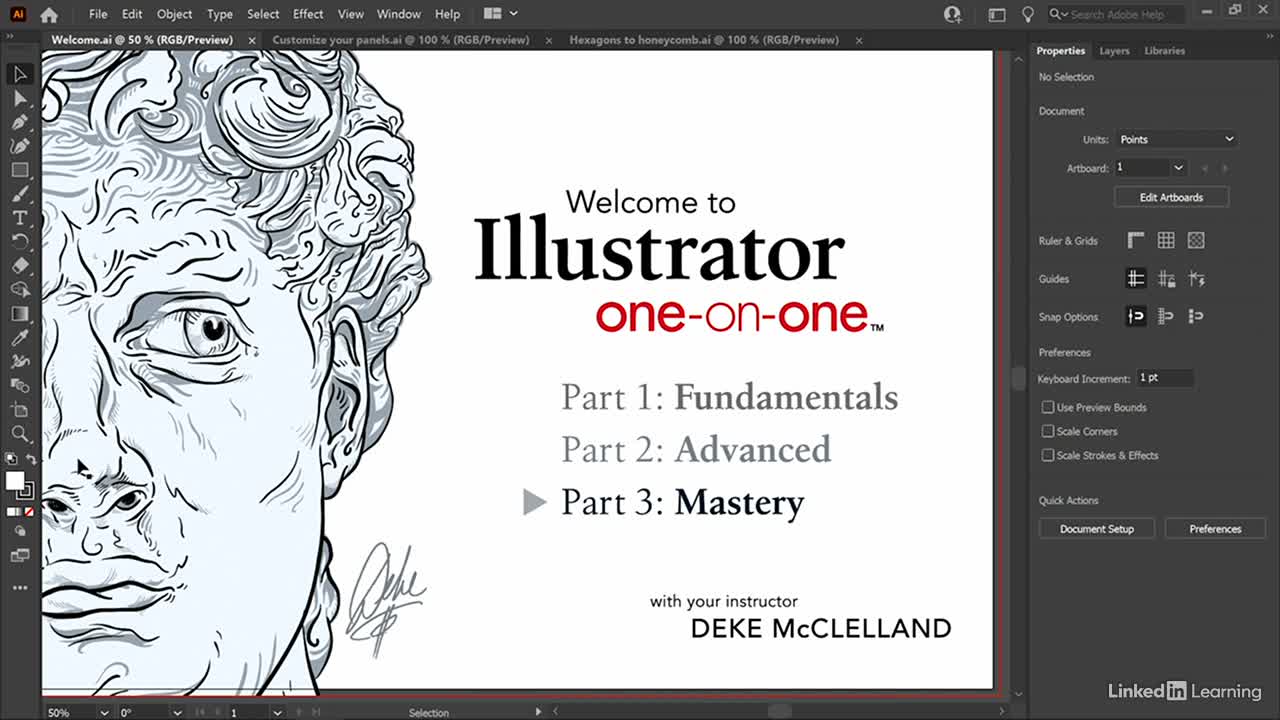Open the artboard navigation dropdown in status bar
1280x720 pixels.
(x=277, y=712)
